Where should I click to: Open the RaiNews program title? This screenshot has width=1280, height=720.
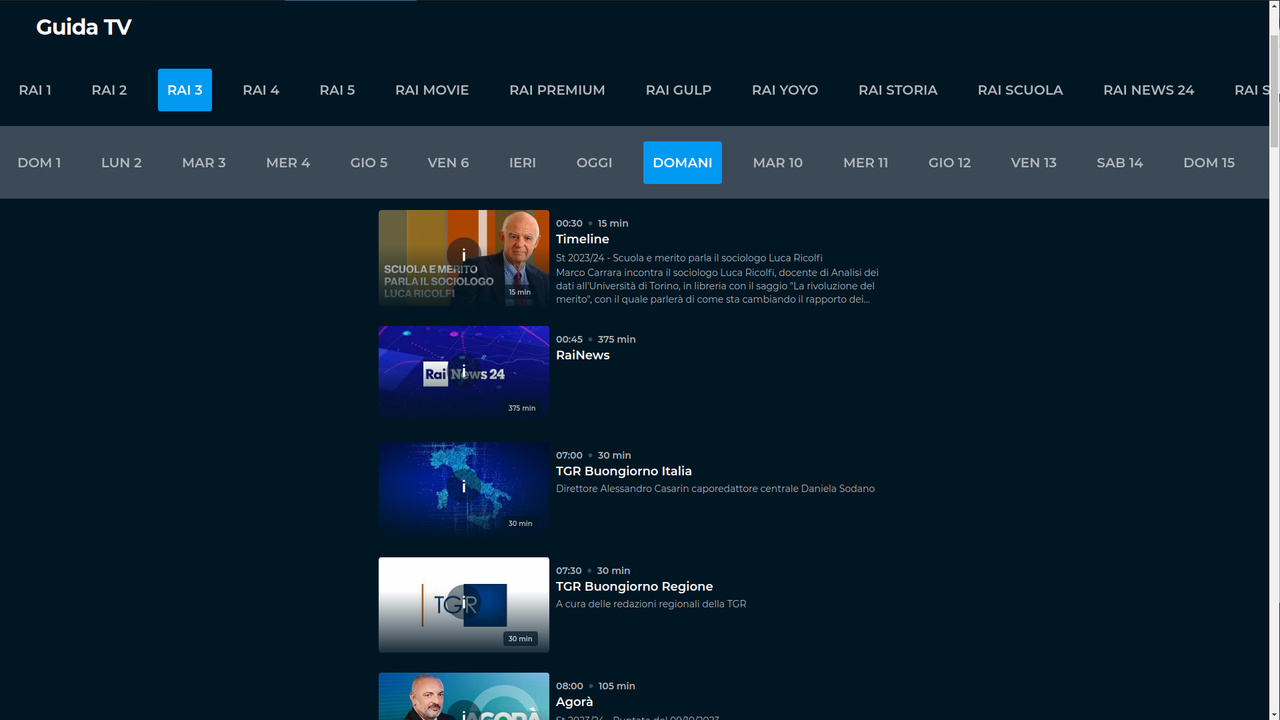pos(583,355)
